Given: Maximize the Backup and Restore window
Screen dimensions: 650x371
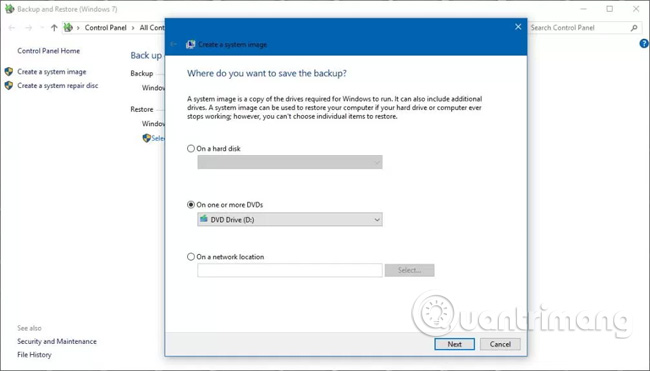Looking at the screenshot, I should coord(609,9).
